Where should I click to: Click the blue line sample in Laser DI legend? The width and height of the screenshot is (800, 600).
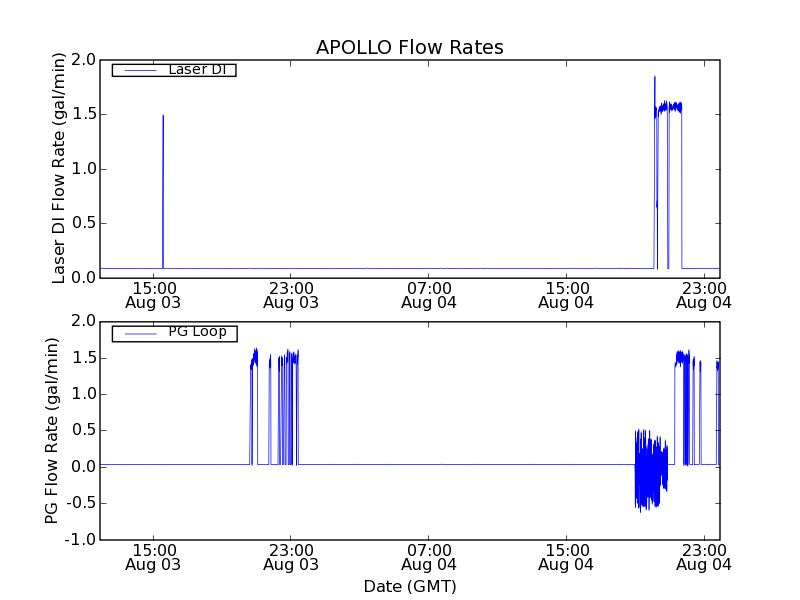coord(141,70)
